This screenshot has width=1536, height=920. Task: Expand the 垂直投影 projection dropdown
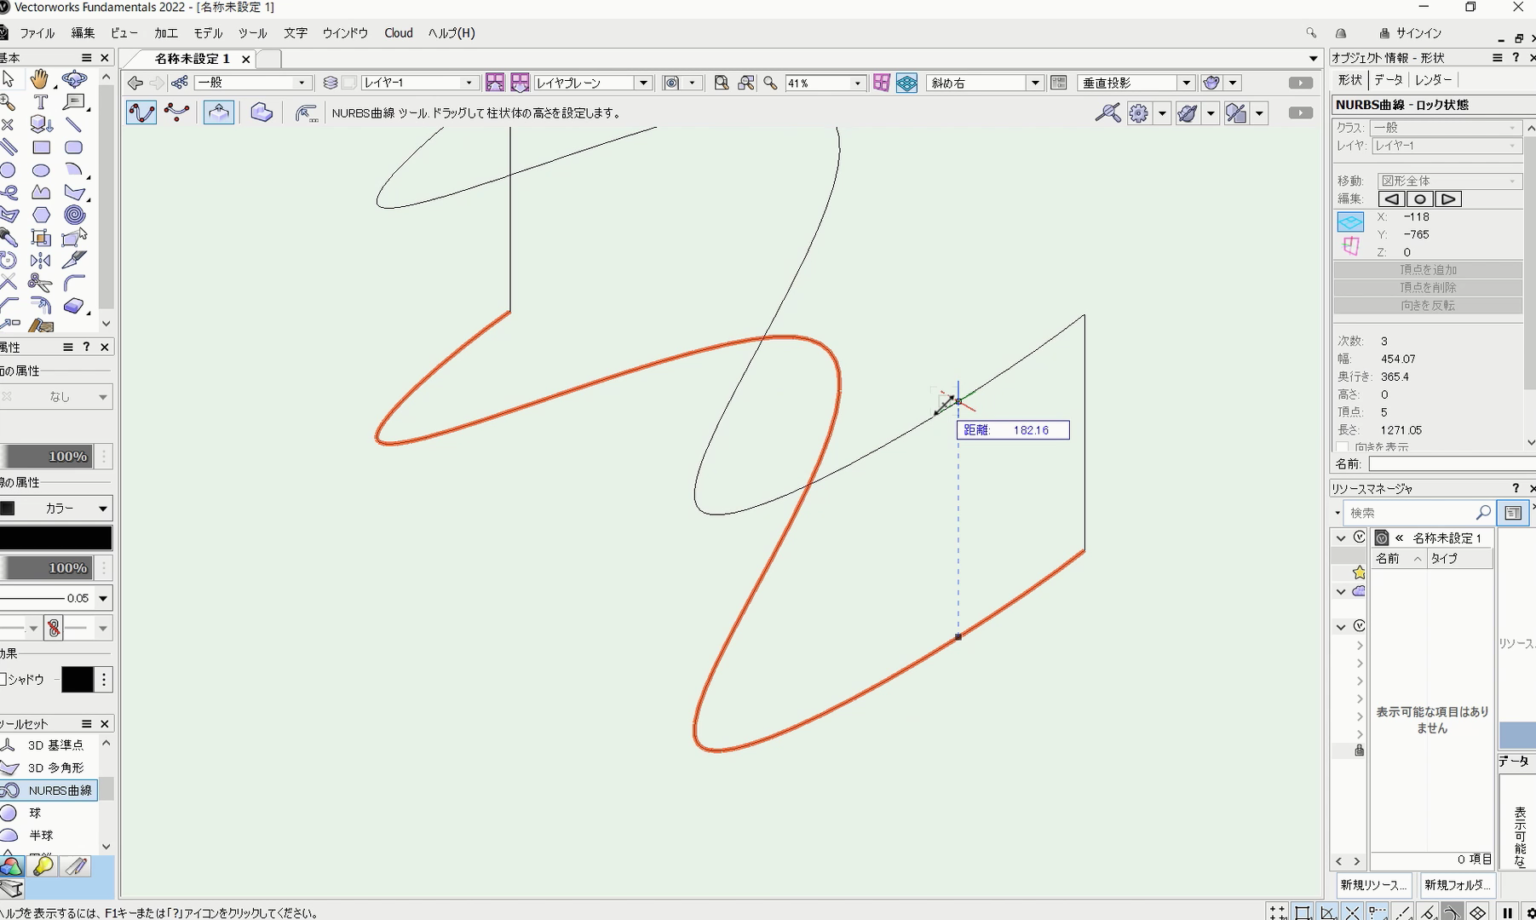[x=1184, y=82]
